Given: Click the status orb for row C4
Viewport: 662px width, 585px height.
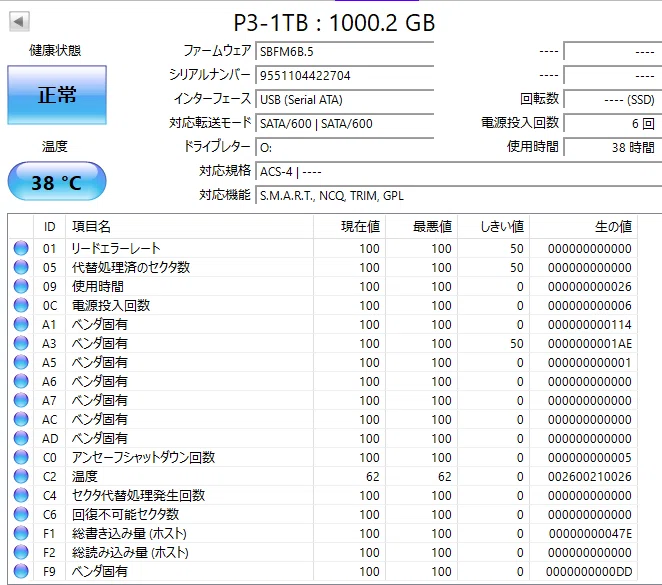Looking at the screenshot, I should pos(21,495).
